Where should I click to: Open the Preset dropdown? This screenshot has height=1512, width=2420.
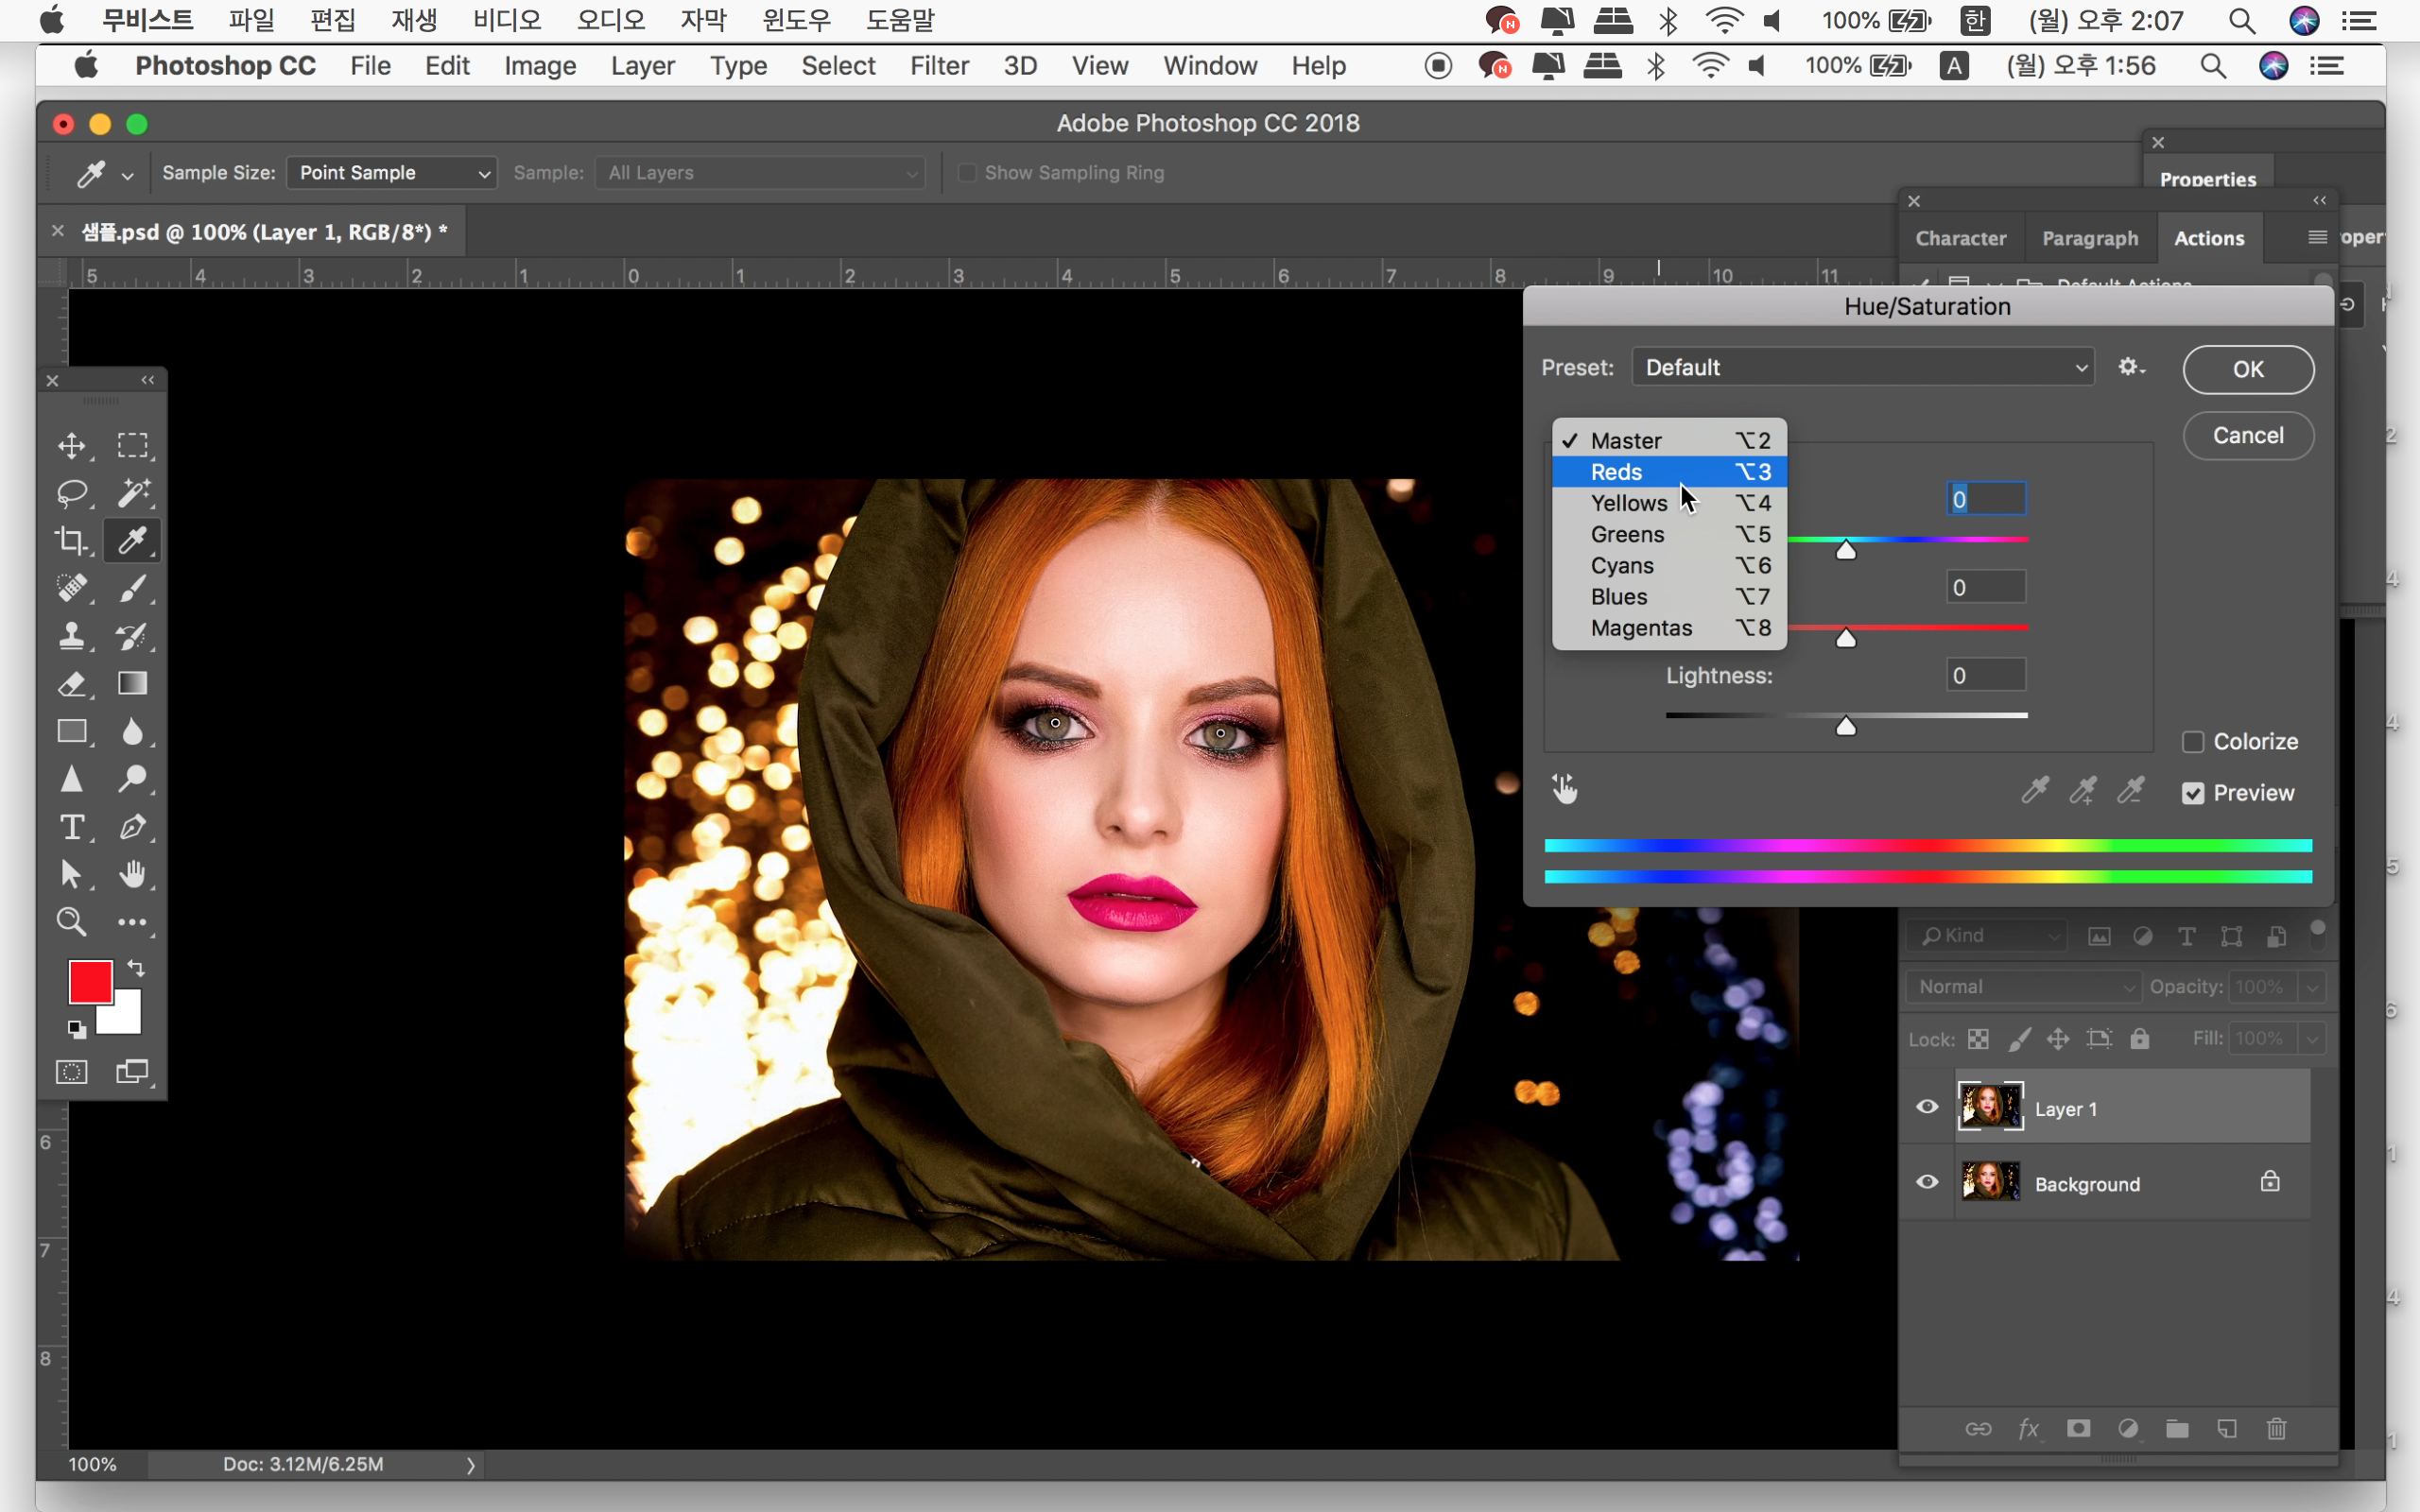click(1863, 367)
